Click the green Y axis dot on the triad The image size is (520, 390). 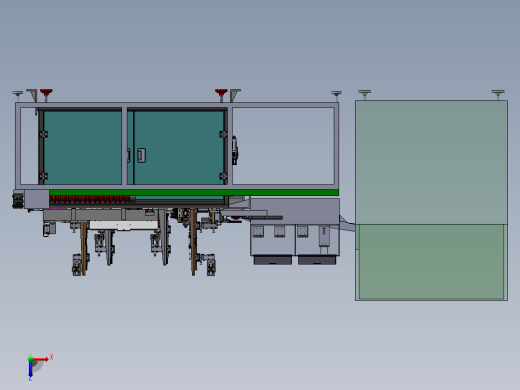tap(30, 359)
